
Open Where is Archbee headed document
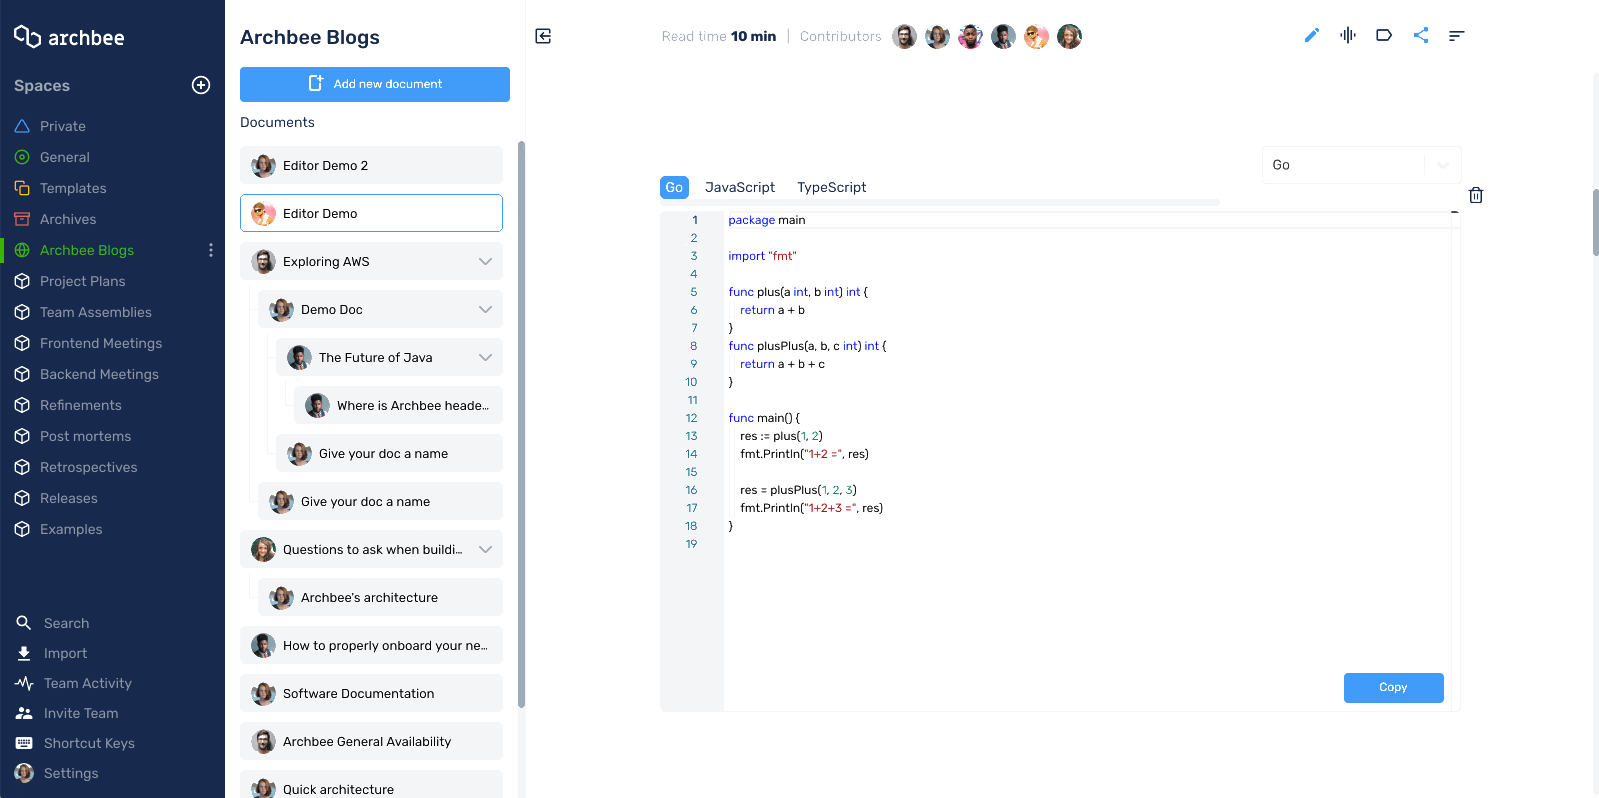coord(398,405)
